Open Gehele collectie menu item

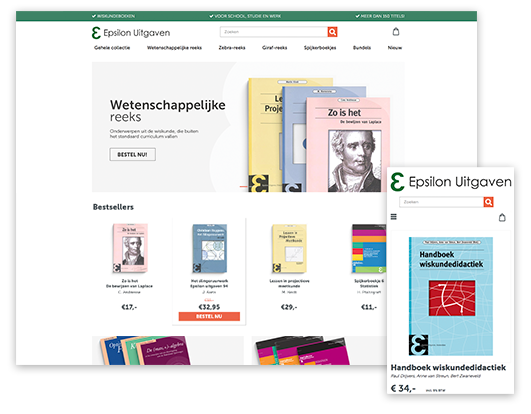(112, 48)
